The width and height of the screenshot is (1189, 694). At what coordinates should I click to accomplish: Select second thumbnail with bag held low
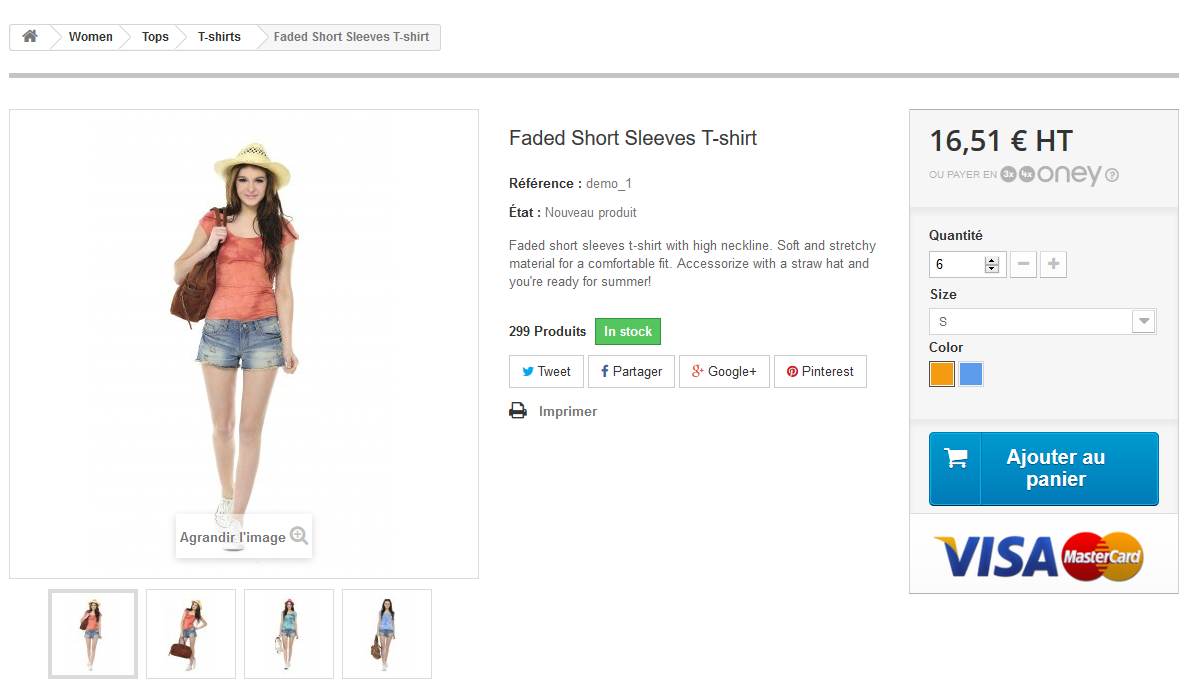pyautogui.click(x=191, y=634)
